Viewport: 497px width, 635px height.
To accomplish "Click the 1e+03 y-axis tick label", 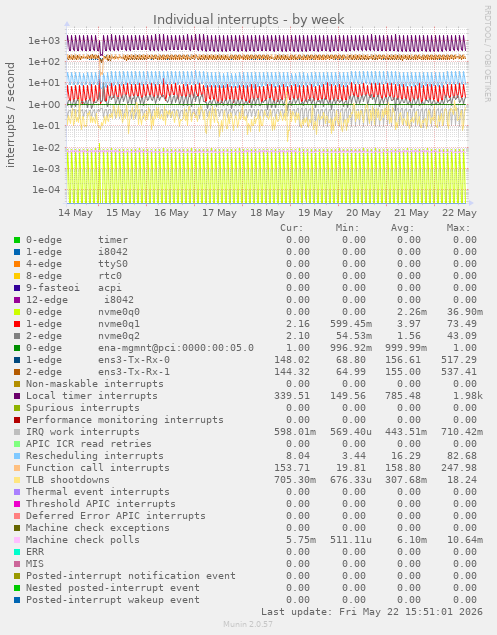I will (x=44, y=40).
